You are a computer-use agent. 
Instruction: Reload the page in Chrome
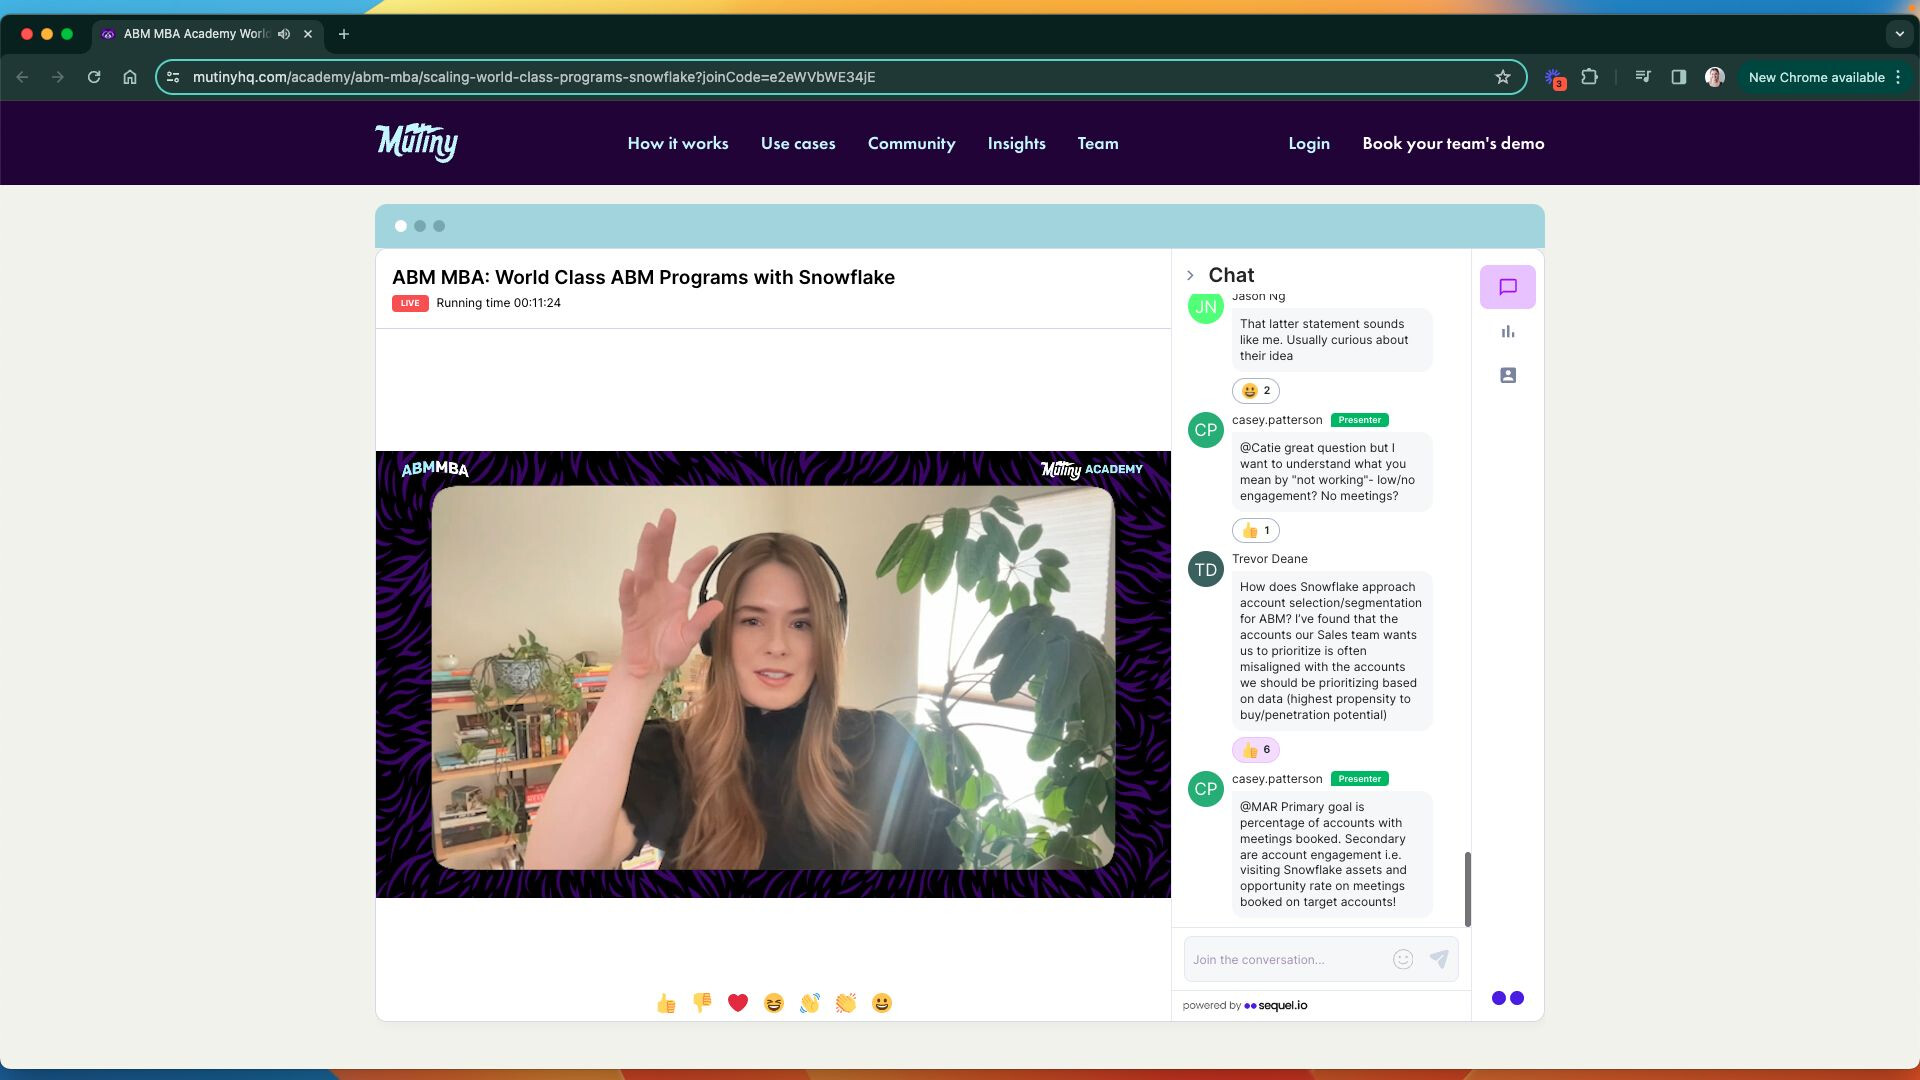click(94, 77)
